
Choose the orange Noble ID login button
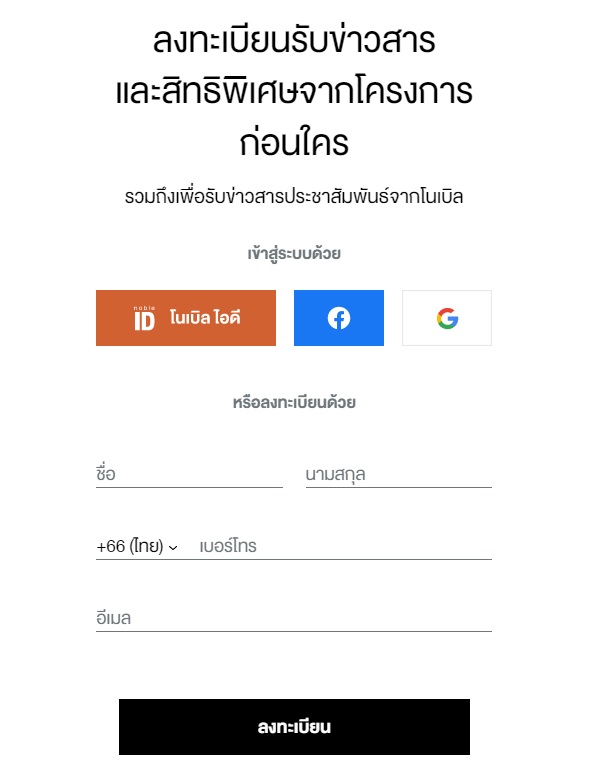point(186,318)
